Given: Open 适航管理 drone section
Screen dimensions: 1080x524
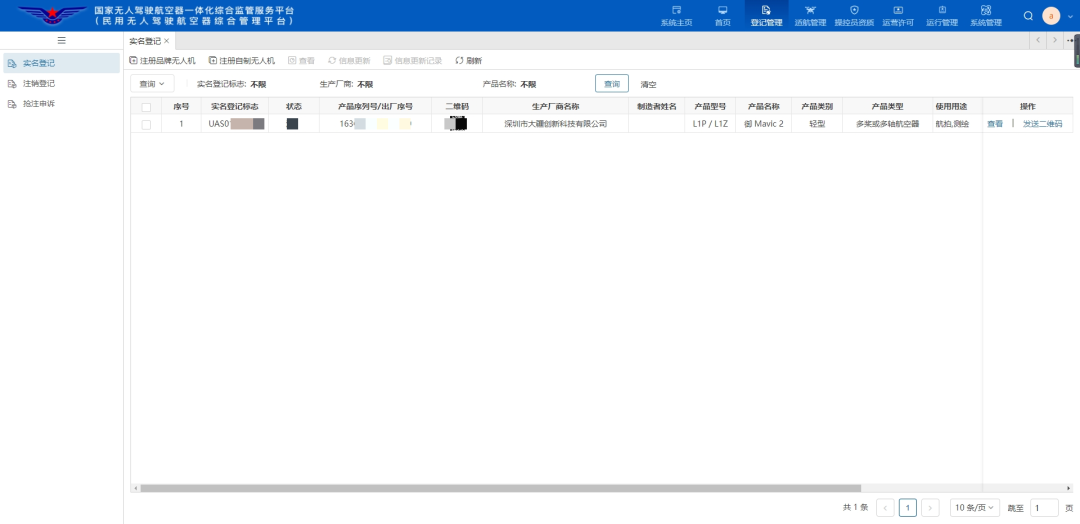Looking at the screenshot, I should (x=810, y=16).
